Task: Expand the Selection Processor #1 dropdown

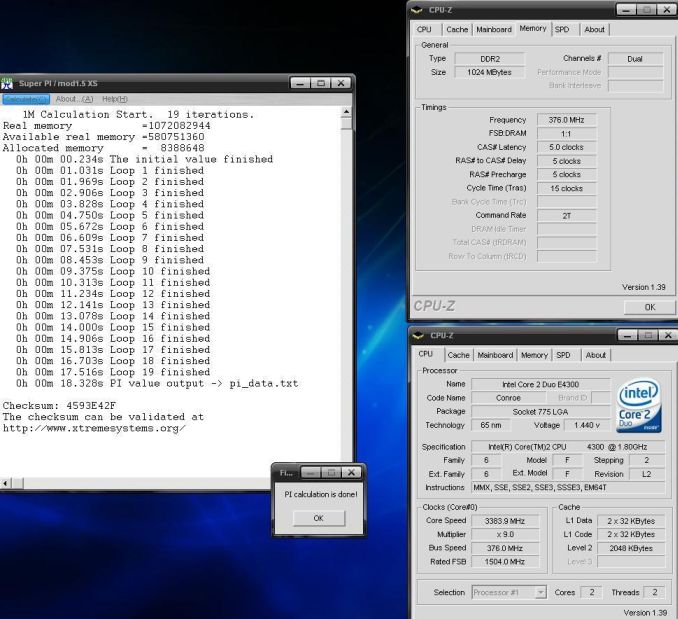Action: point(541,592)
